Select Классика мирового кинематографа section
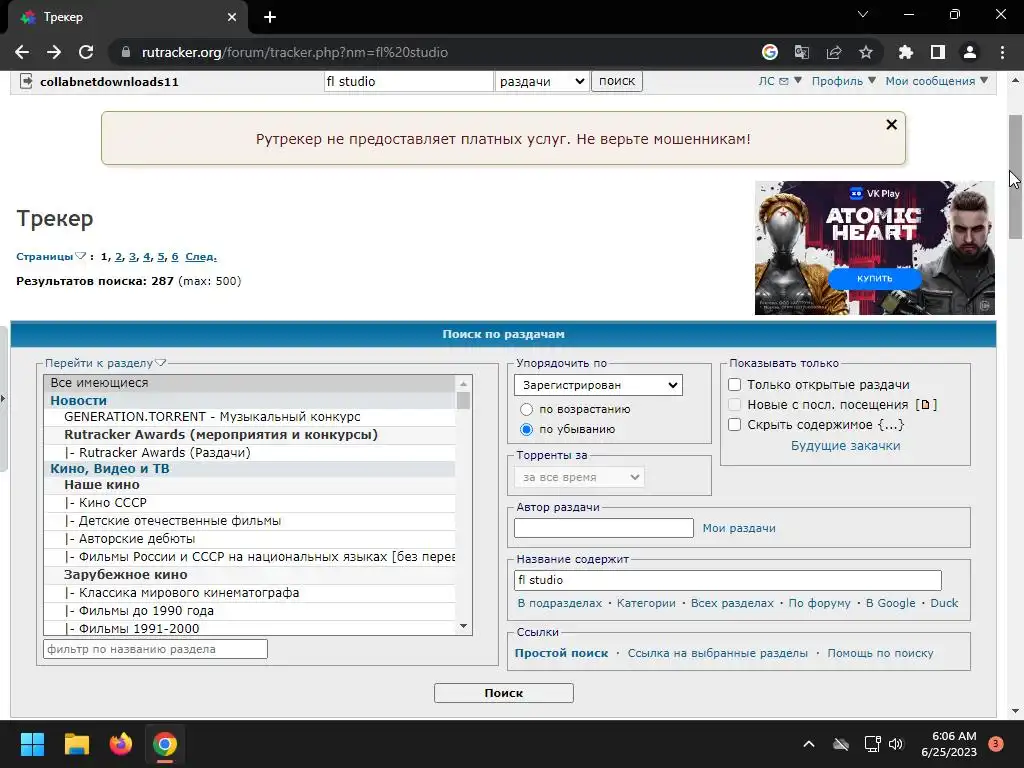The height and width of the screenshot is (768, 1024). (x=249, y=593)
